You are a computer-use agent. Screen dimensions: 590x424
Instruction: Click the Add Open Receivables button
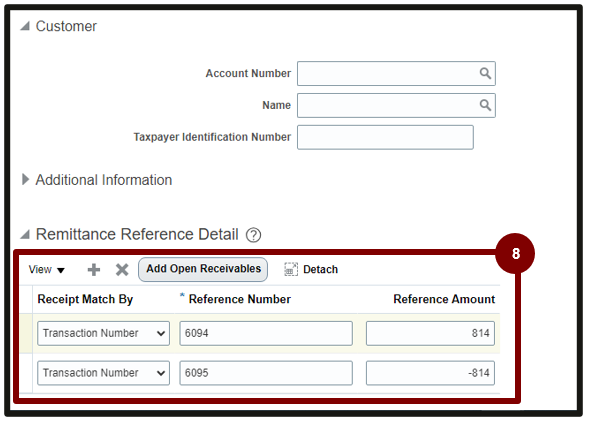click(203, 269)
